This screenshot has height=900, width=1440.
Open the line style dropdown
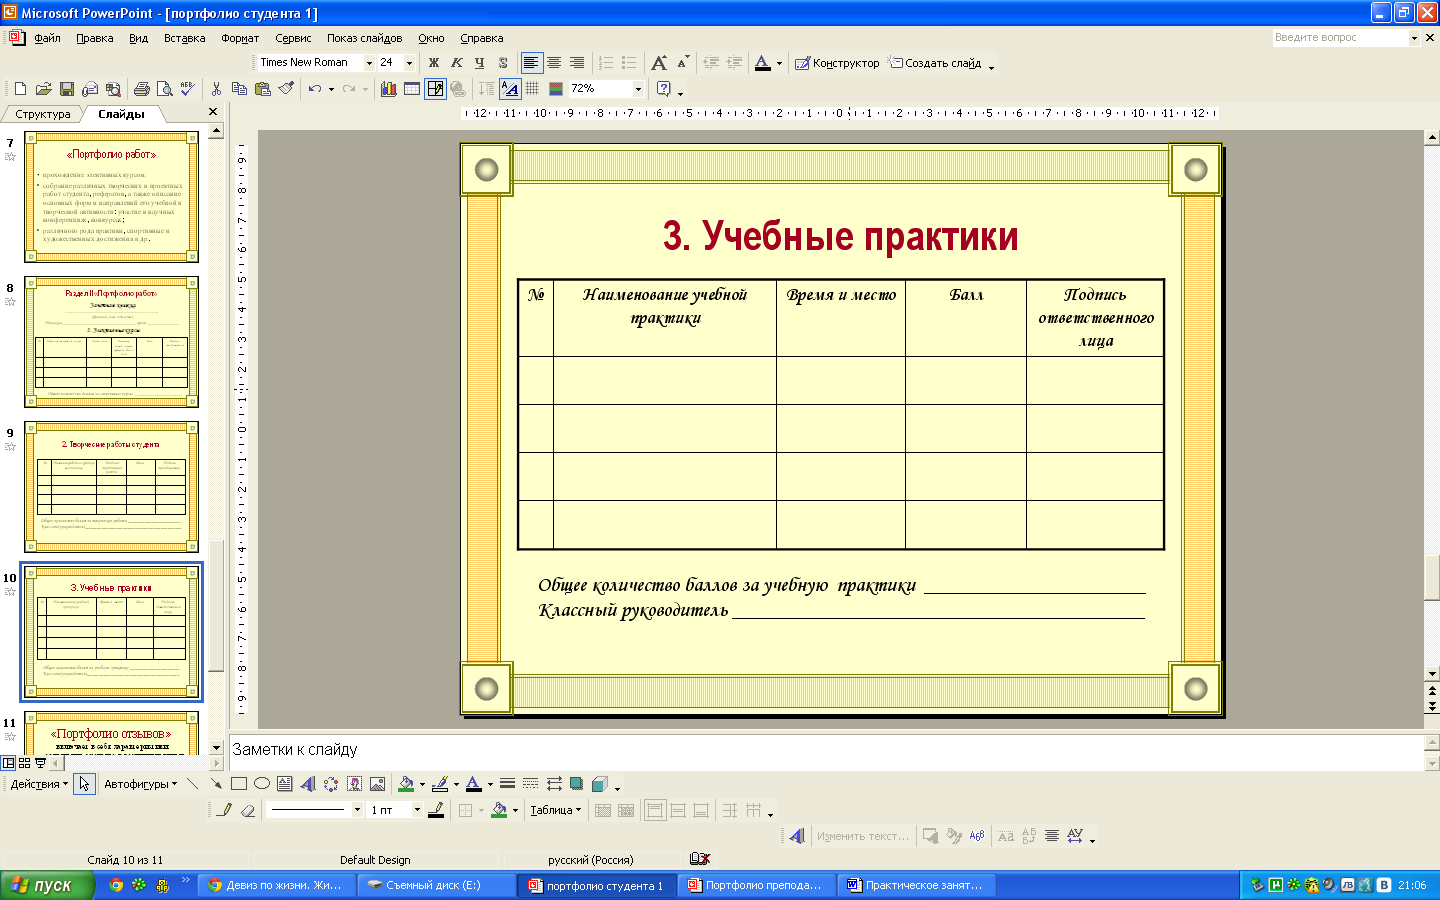coord(357,810)
